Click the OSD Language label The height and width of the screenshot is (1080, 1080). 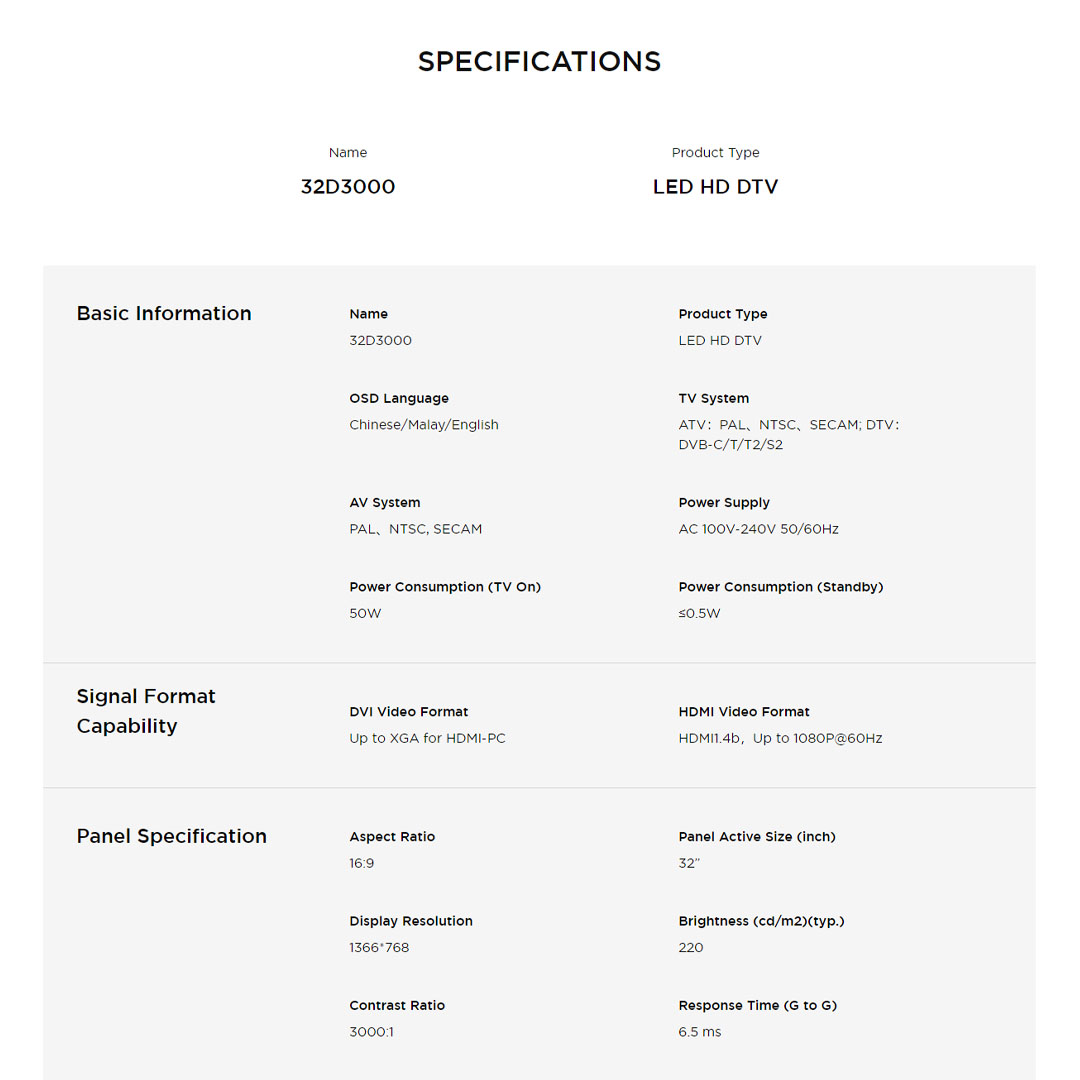(x=399, y=398)
